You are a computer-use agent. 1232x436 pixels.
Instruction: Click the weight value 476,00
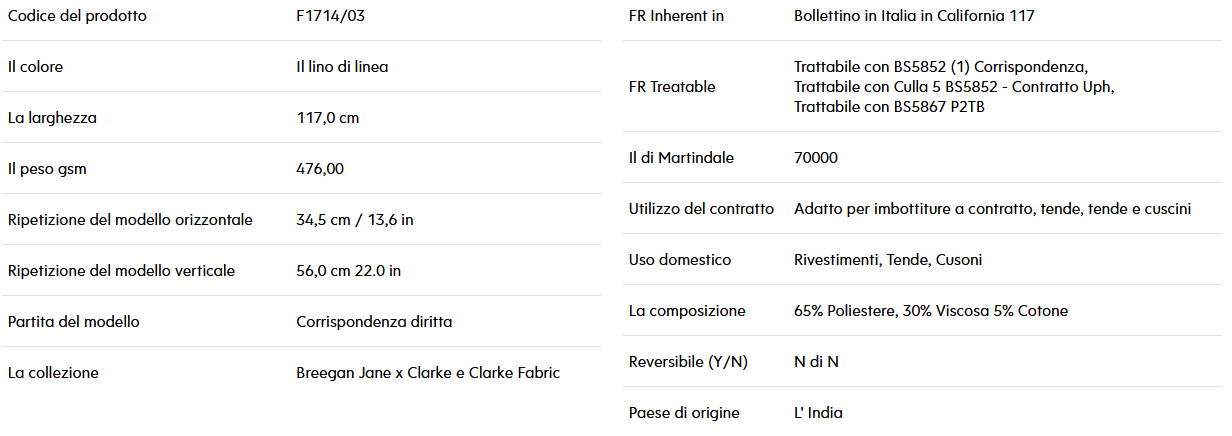click(320, 169)
